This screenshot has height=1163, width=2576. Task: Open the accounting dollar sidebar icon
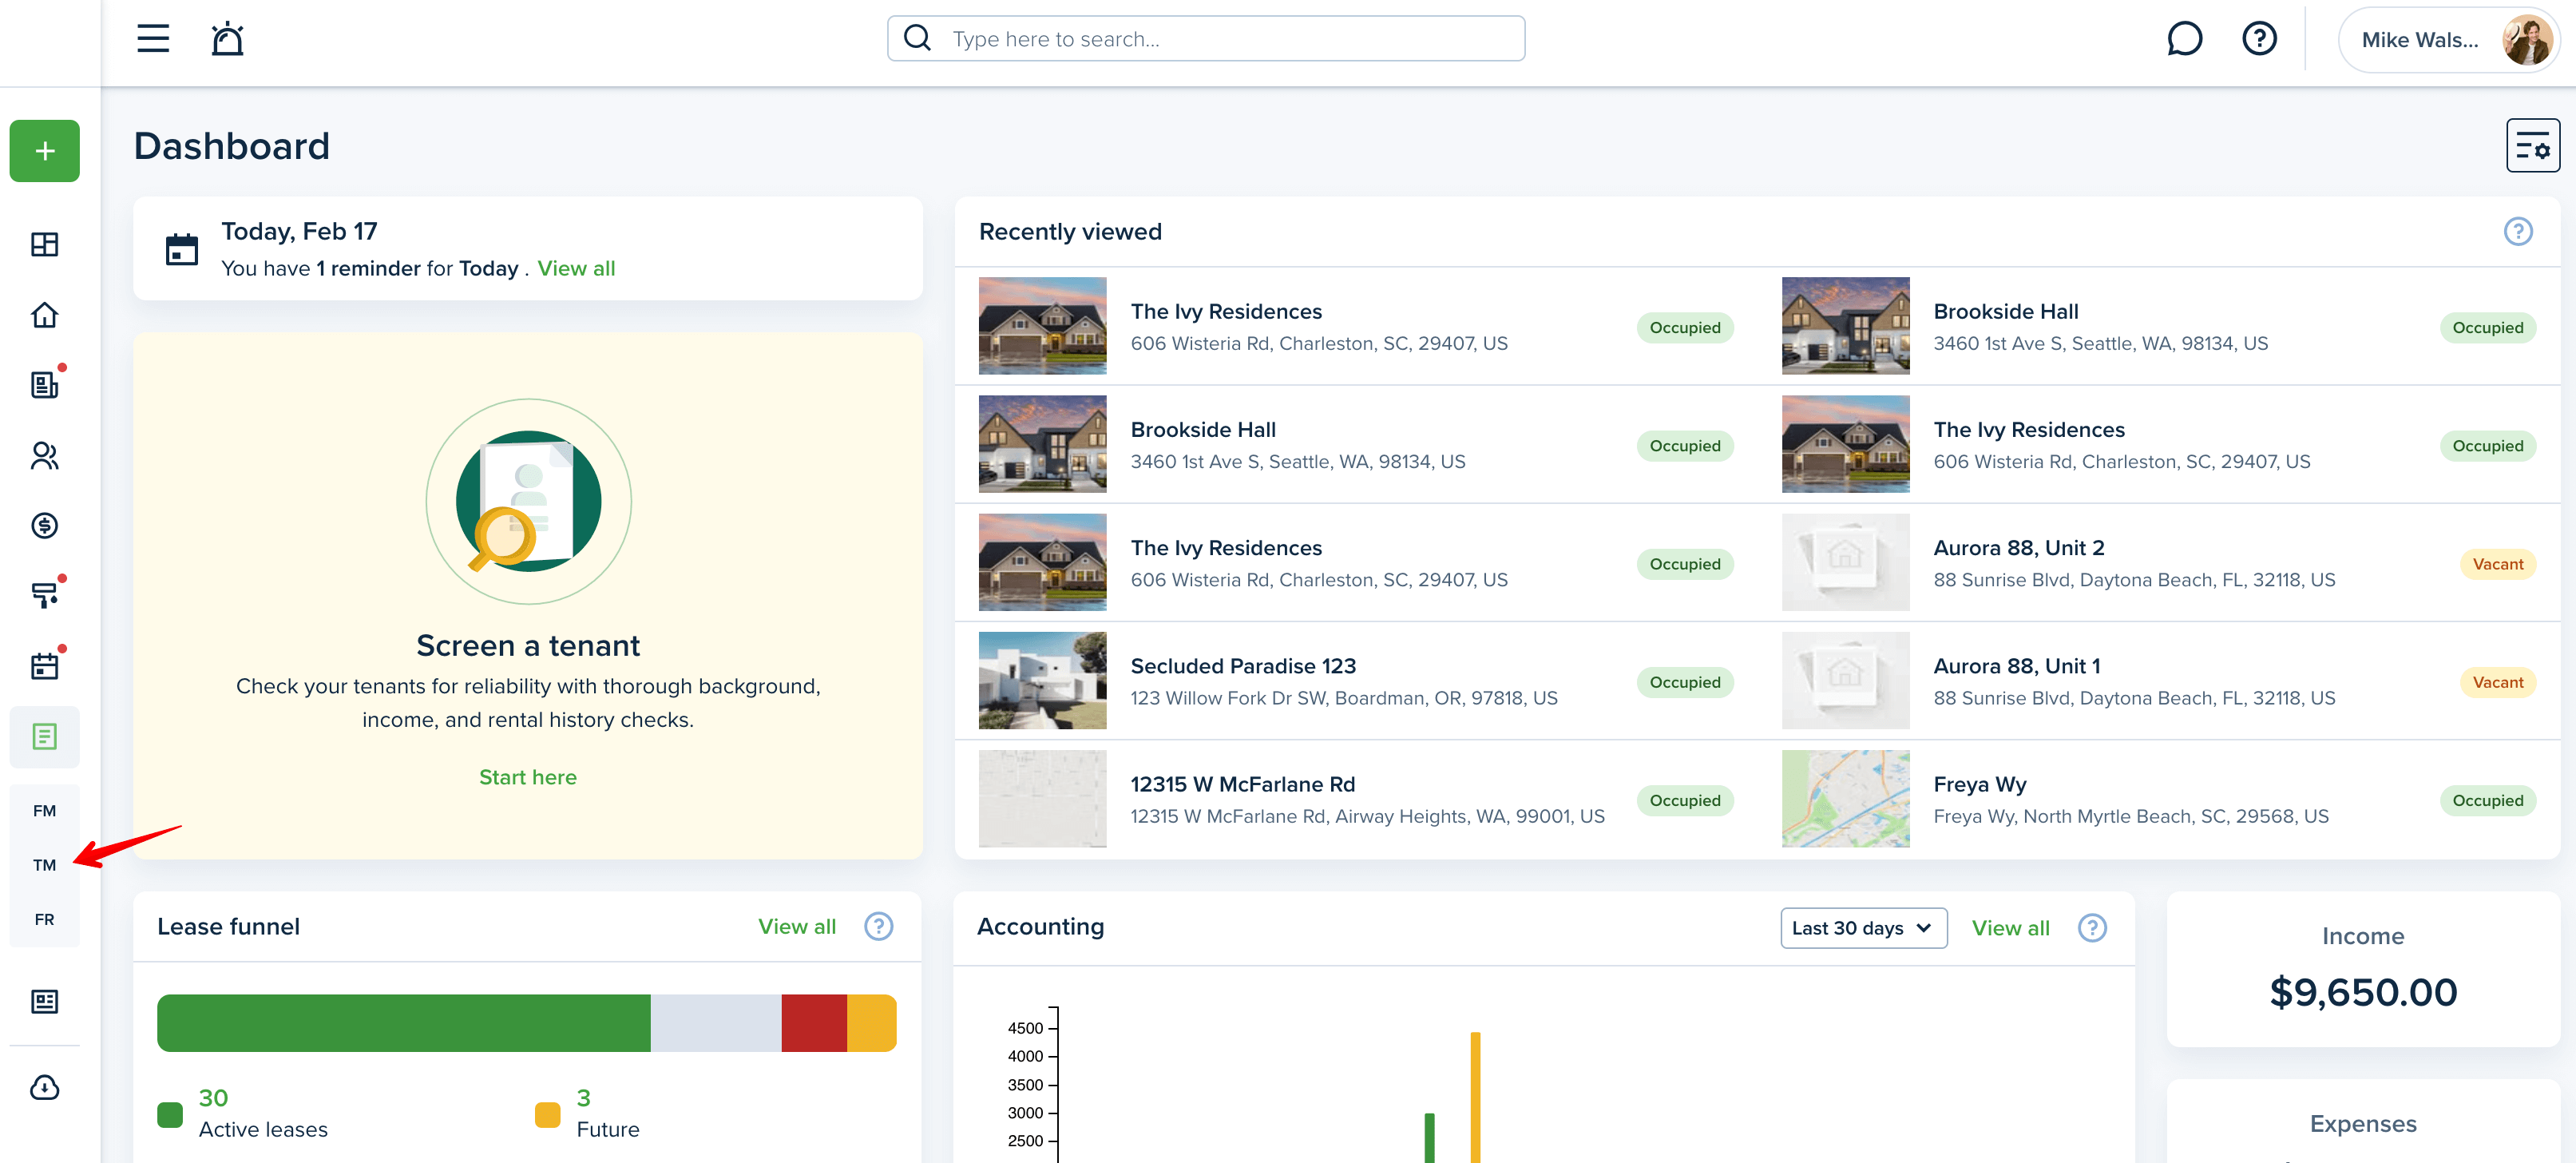pos(45,525)
